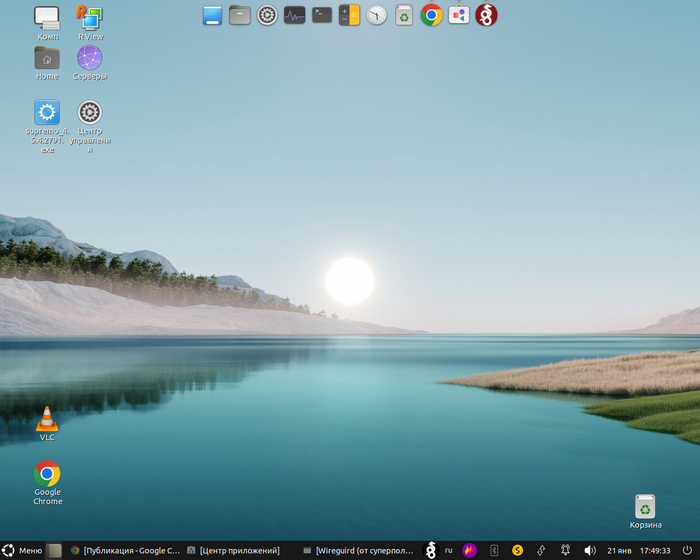Toggle the notifications bell in the tray

(x=565, y=550)
